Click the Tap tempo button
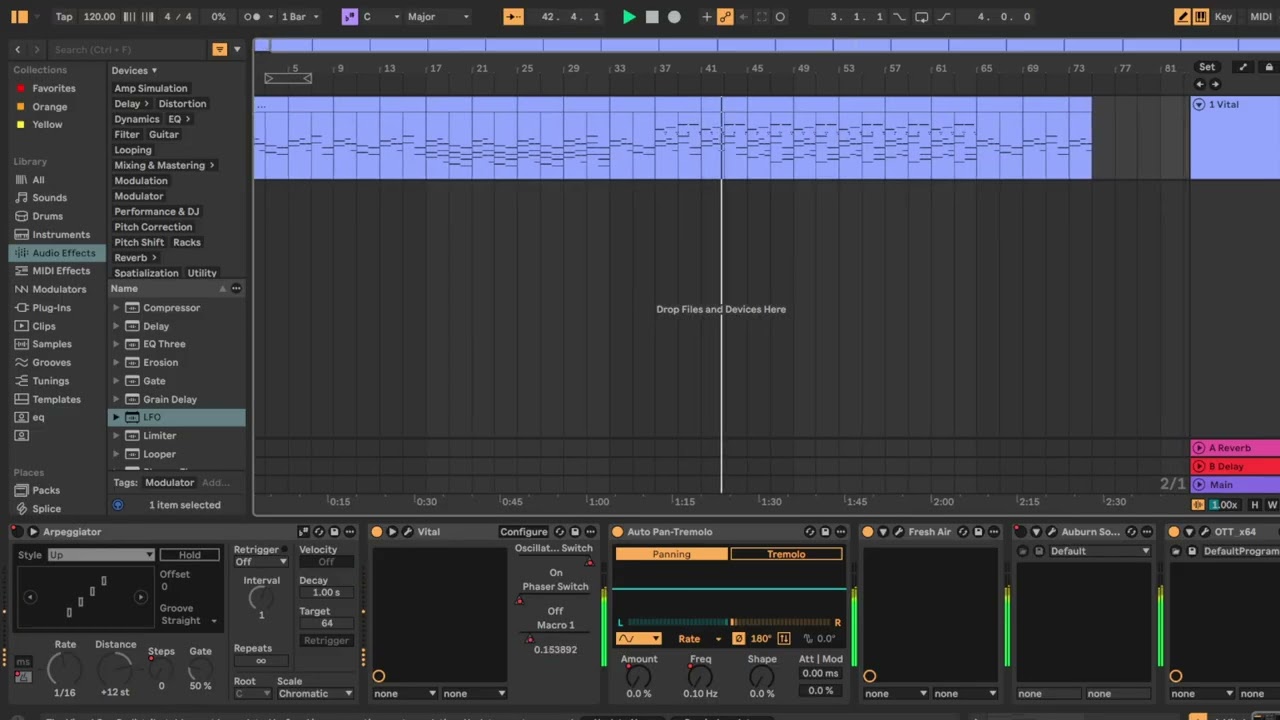Image resolution: width=1280 pixels, height=720 pixels. 64,17
